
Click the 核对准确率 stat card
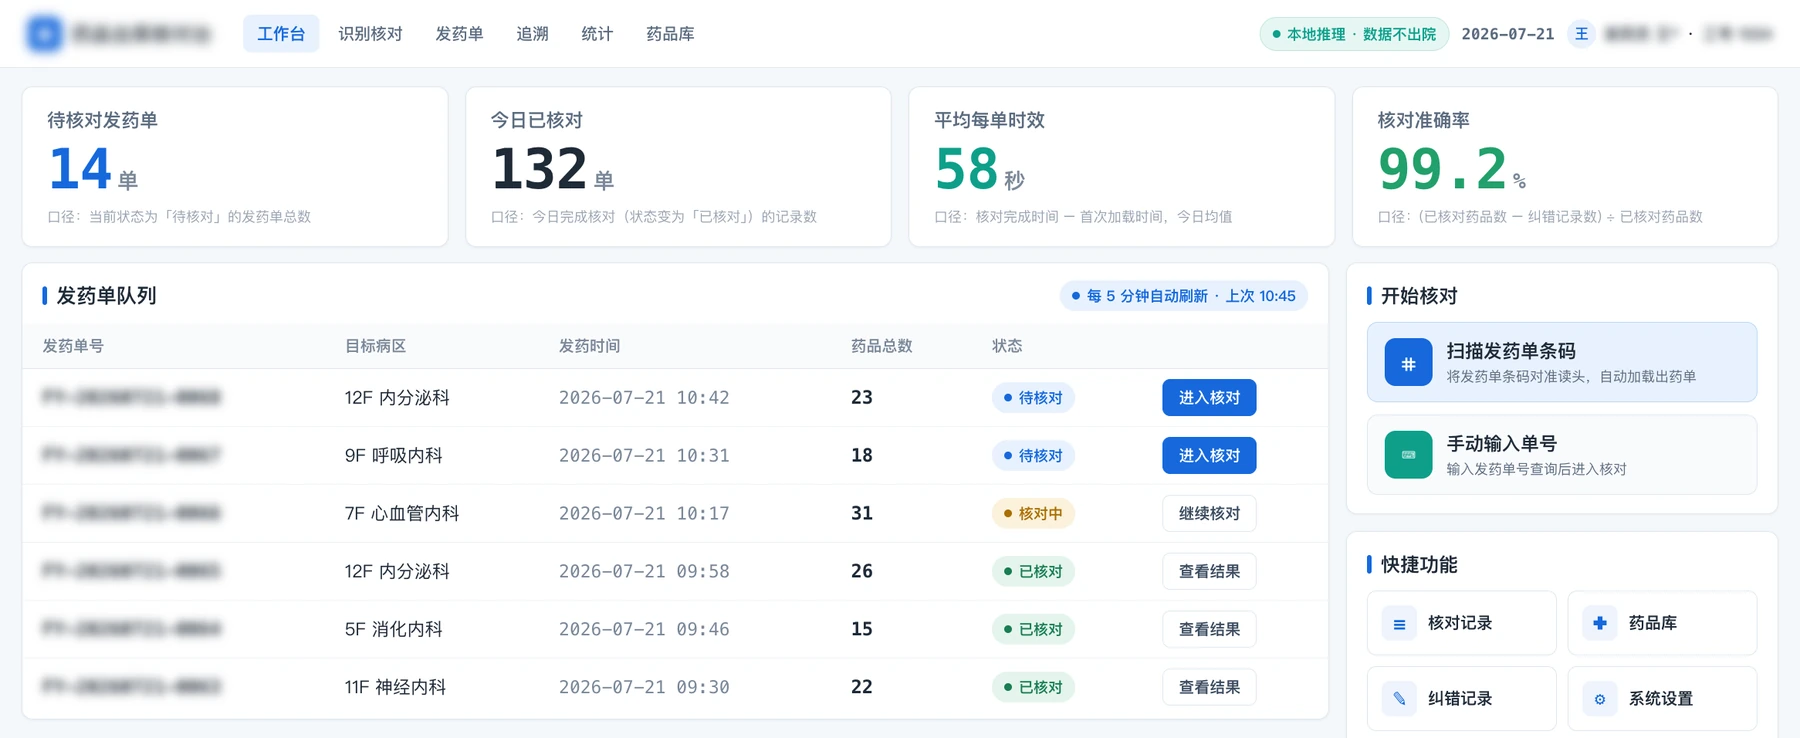point(1564,166)
